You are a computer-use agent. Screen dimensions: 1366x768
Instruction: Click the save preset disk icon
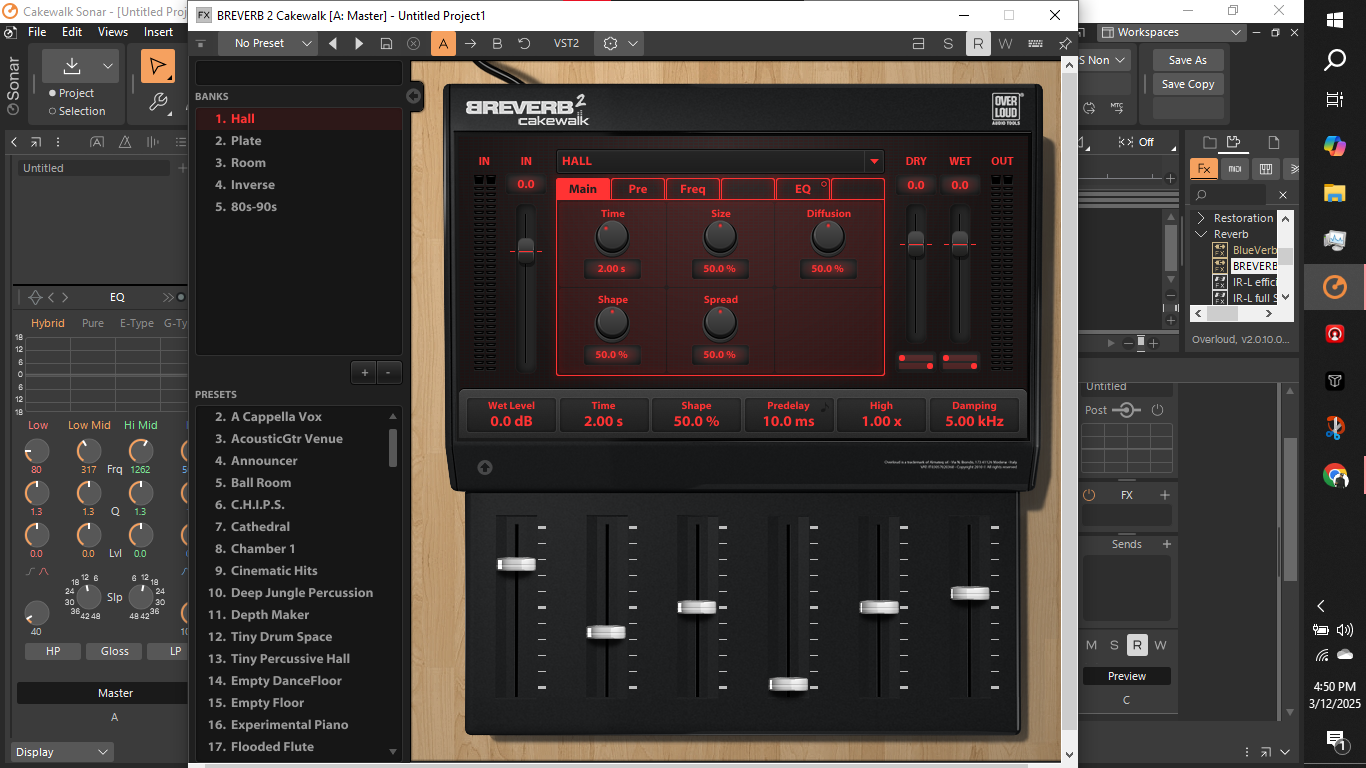tap(386, 43)
